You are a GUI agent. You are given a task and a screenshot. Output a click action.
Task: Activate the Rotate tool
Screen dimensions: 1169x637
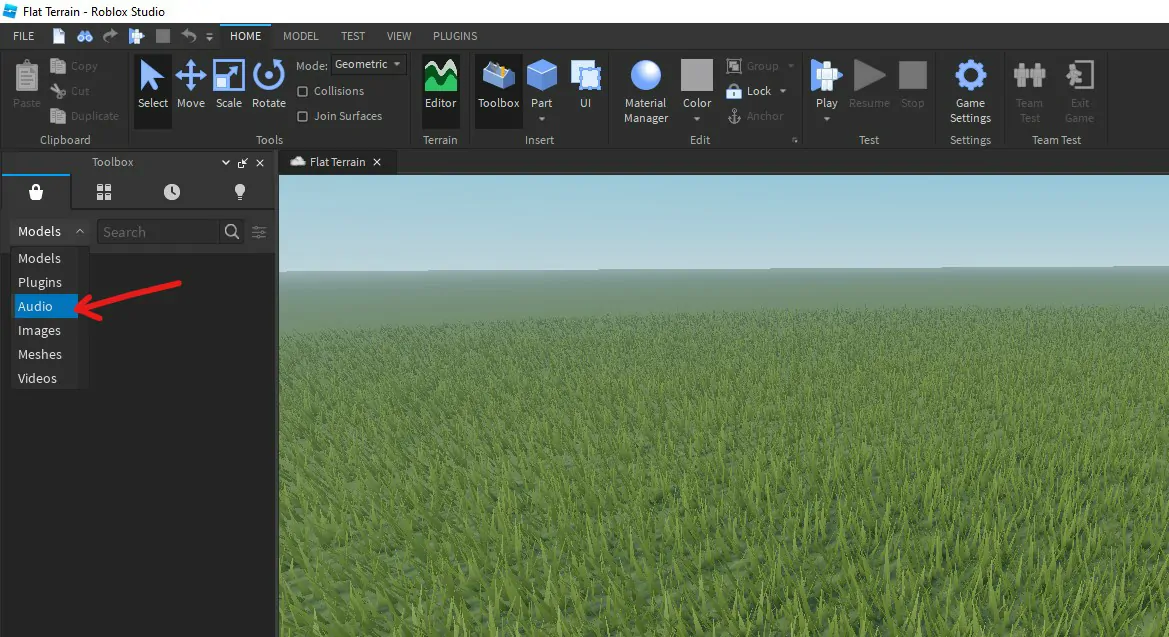268,85
